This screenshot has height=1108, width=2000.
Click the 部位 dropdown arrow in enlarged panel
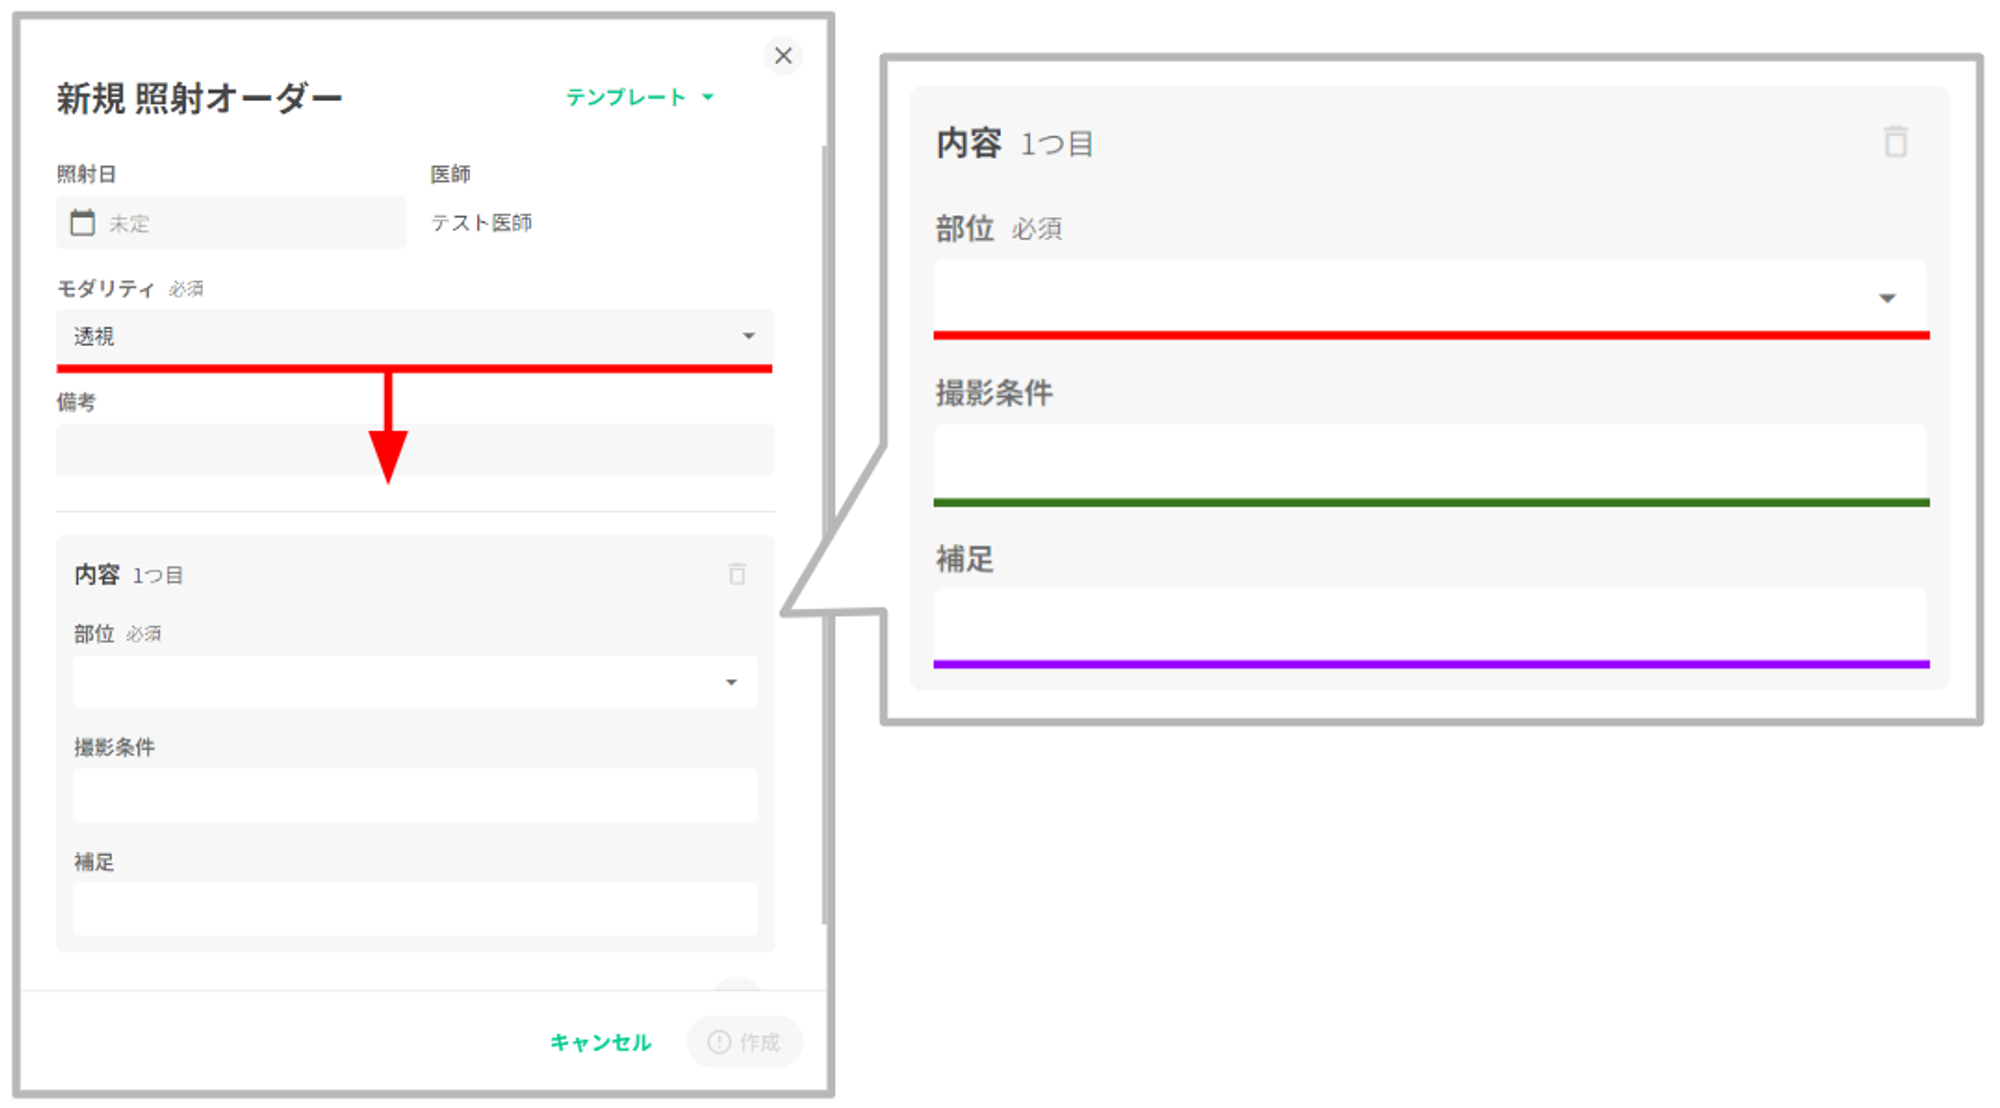click(x=1887, y=298)
